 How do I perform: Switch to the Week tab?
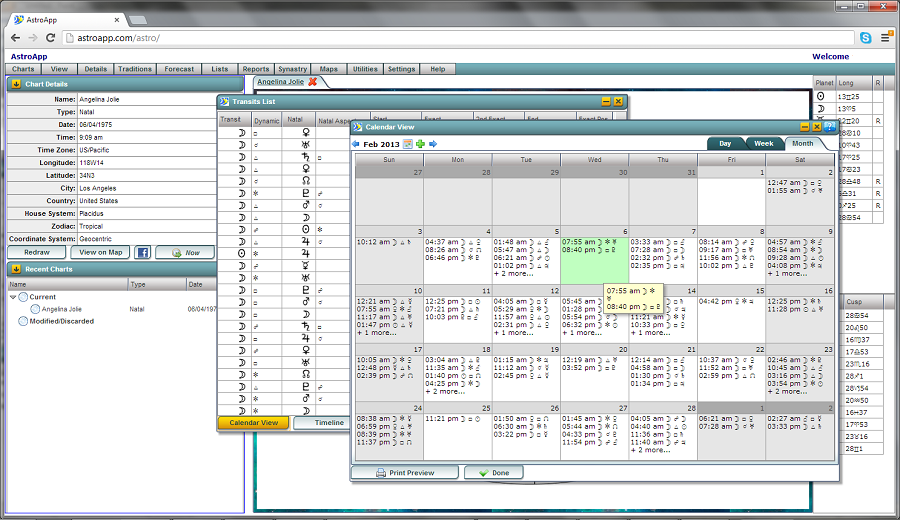tap(763, 144)
